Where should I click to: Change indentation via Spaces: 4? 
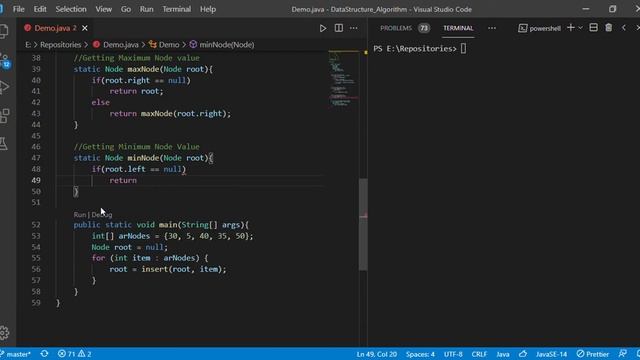click(x=420, y=354)
